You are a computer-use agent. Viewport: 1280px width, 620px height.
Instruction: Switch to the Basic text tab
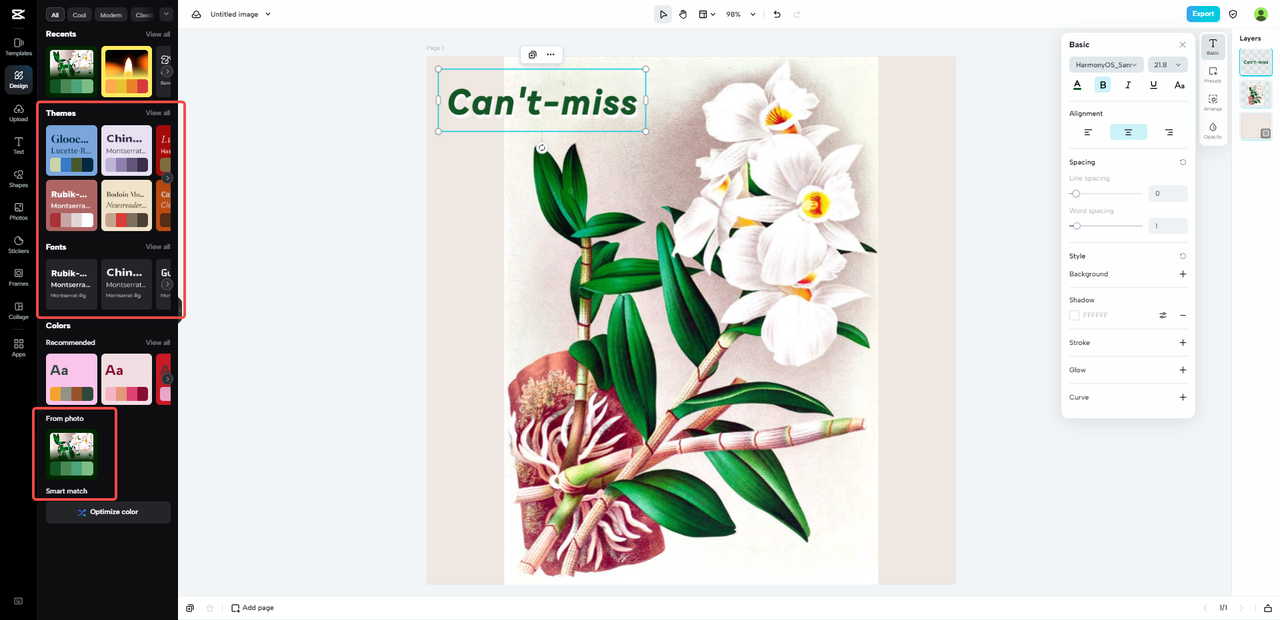(1213, 47)
